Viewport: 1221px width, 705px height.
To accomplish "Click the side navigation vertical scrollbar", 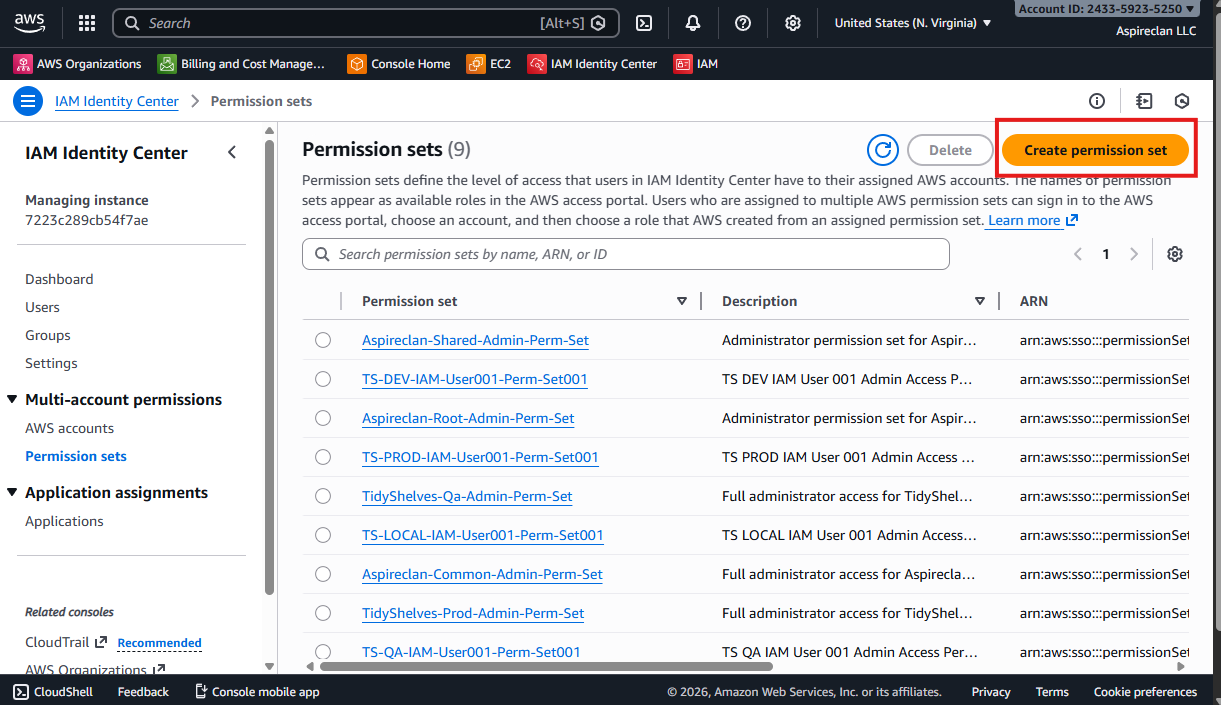I will pyautogui.click(x=269, y=366).
